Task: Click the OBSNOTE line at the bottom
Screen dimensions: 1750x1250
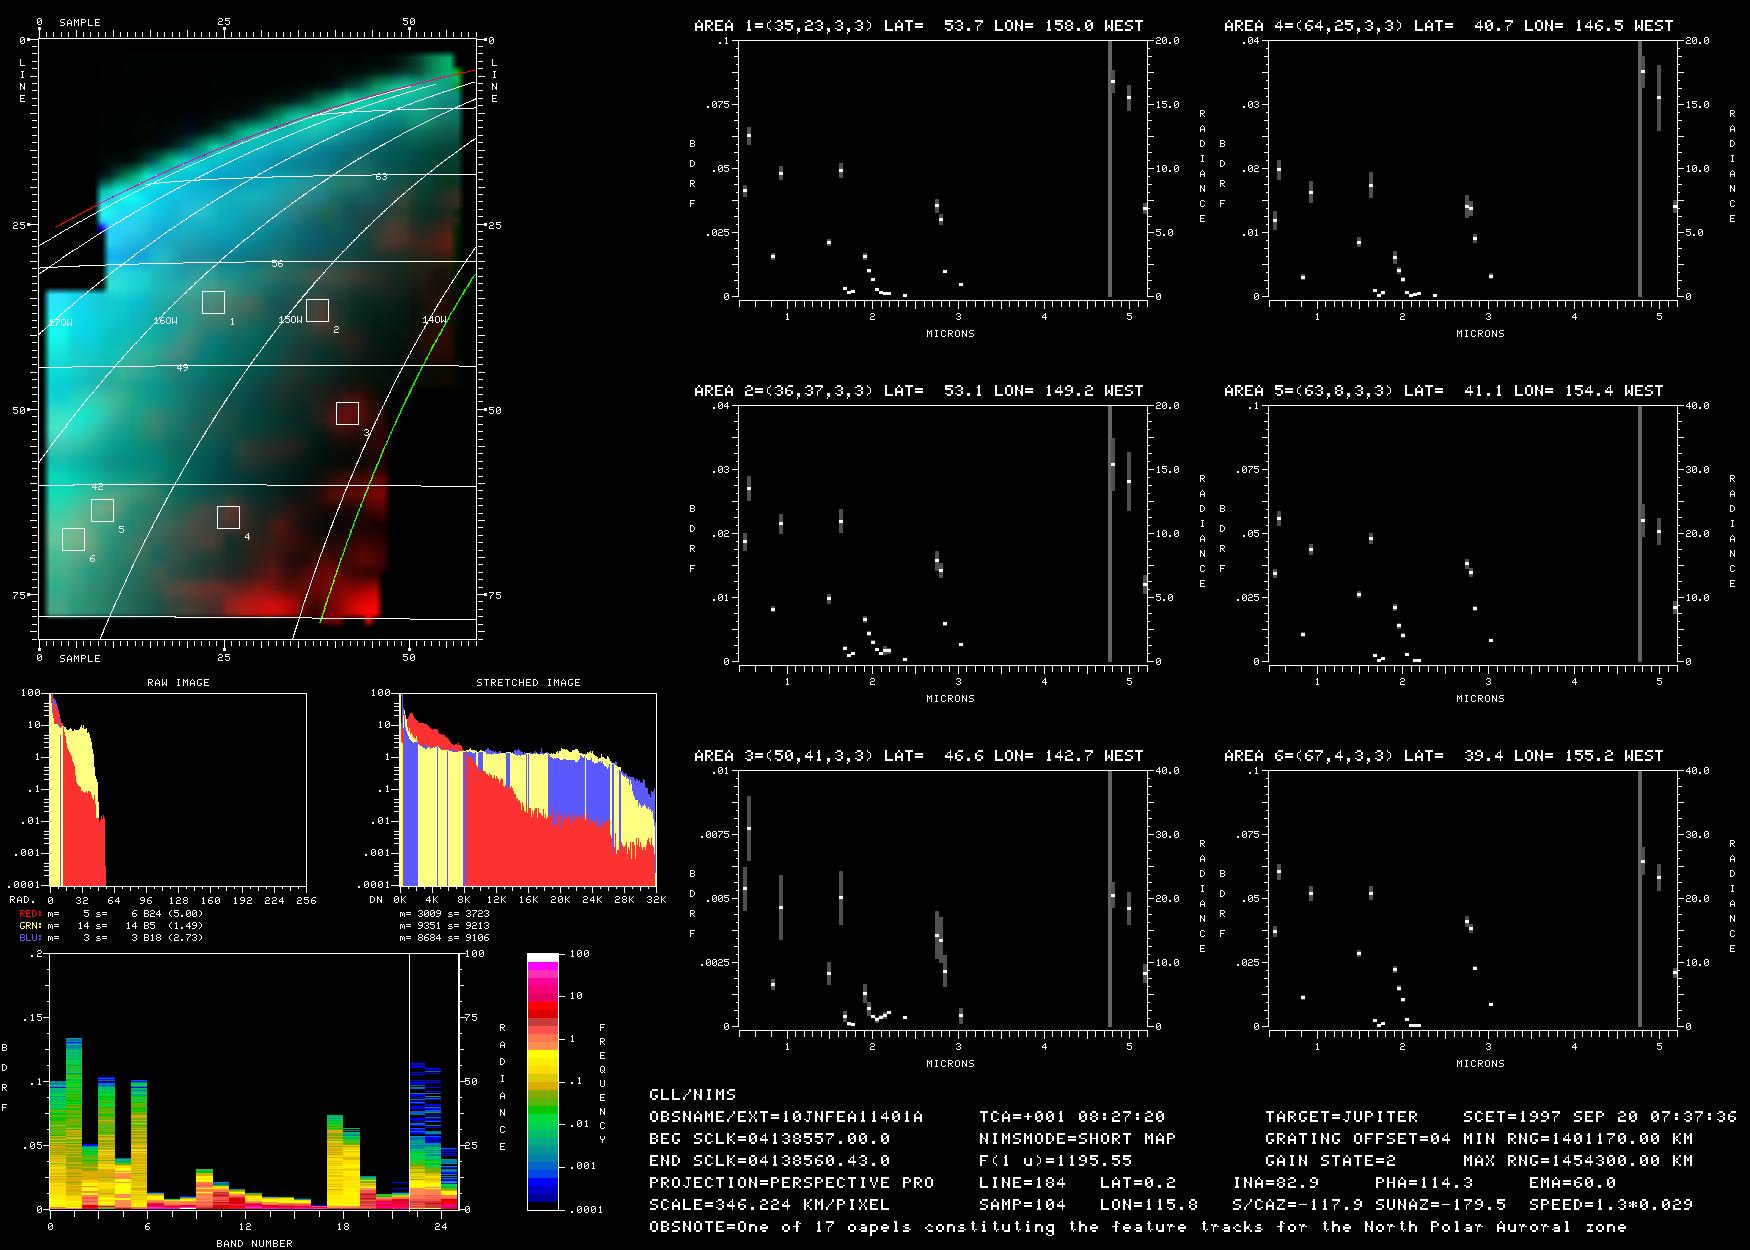Action: click(1137, 1226)
